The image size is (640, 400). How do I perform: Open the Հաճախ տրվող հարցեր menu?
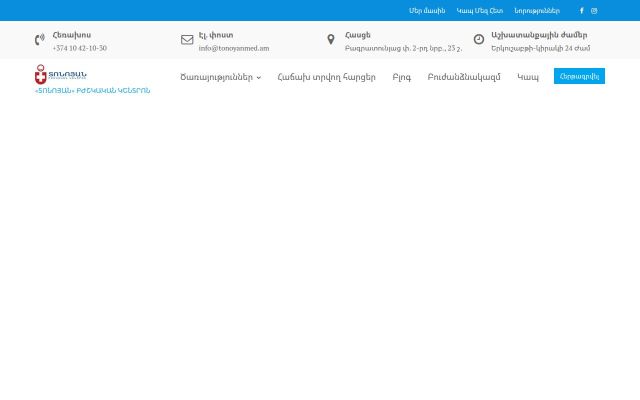327,77
